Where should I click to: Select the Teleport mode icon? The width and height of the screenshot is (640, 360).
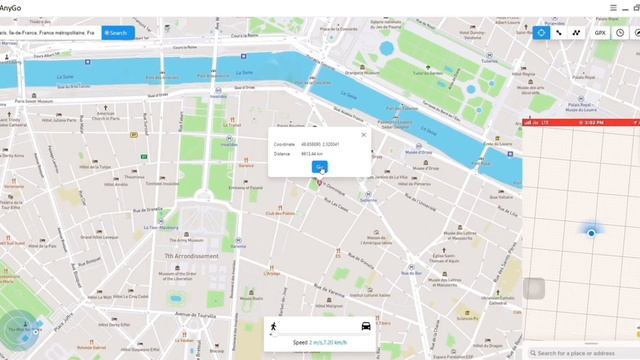(541, 33)
